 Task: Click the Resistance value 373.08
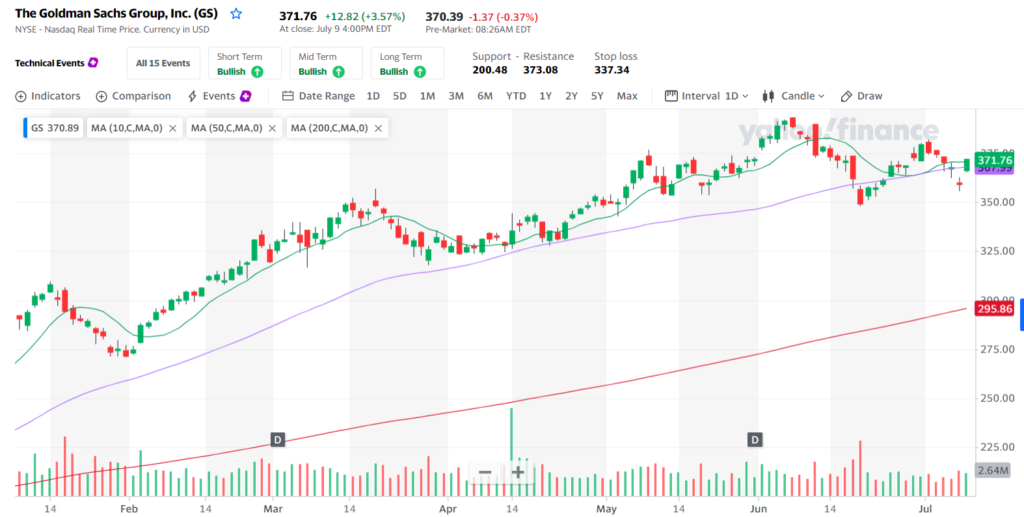tap(541, 70)
